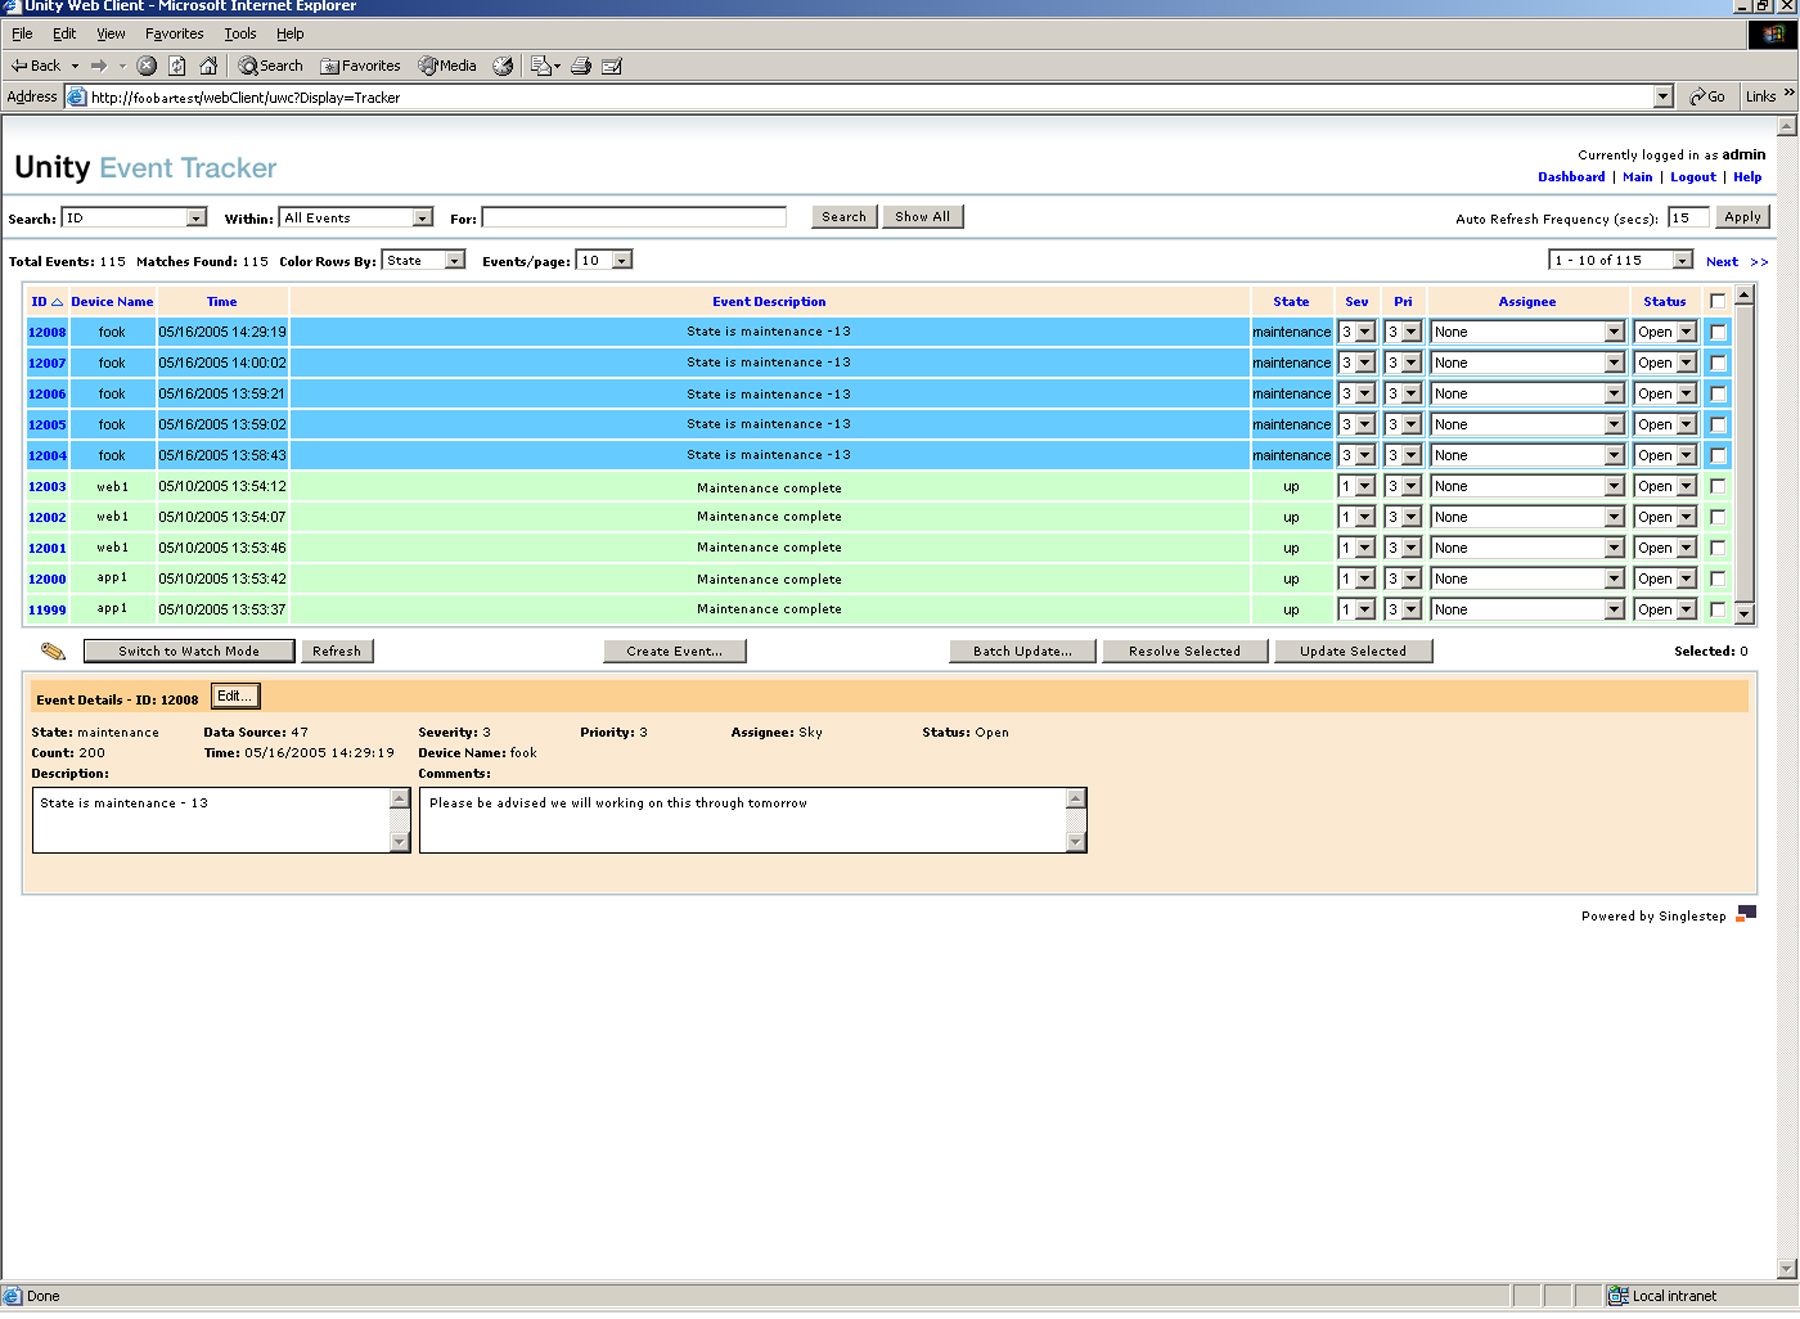
Task: Open the Dashboard link
Action: [1570, 177]
